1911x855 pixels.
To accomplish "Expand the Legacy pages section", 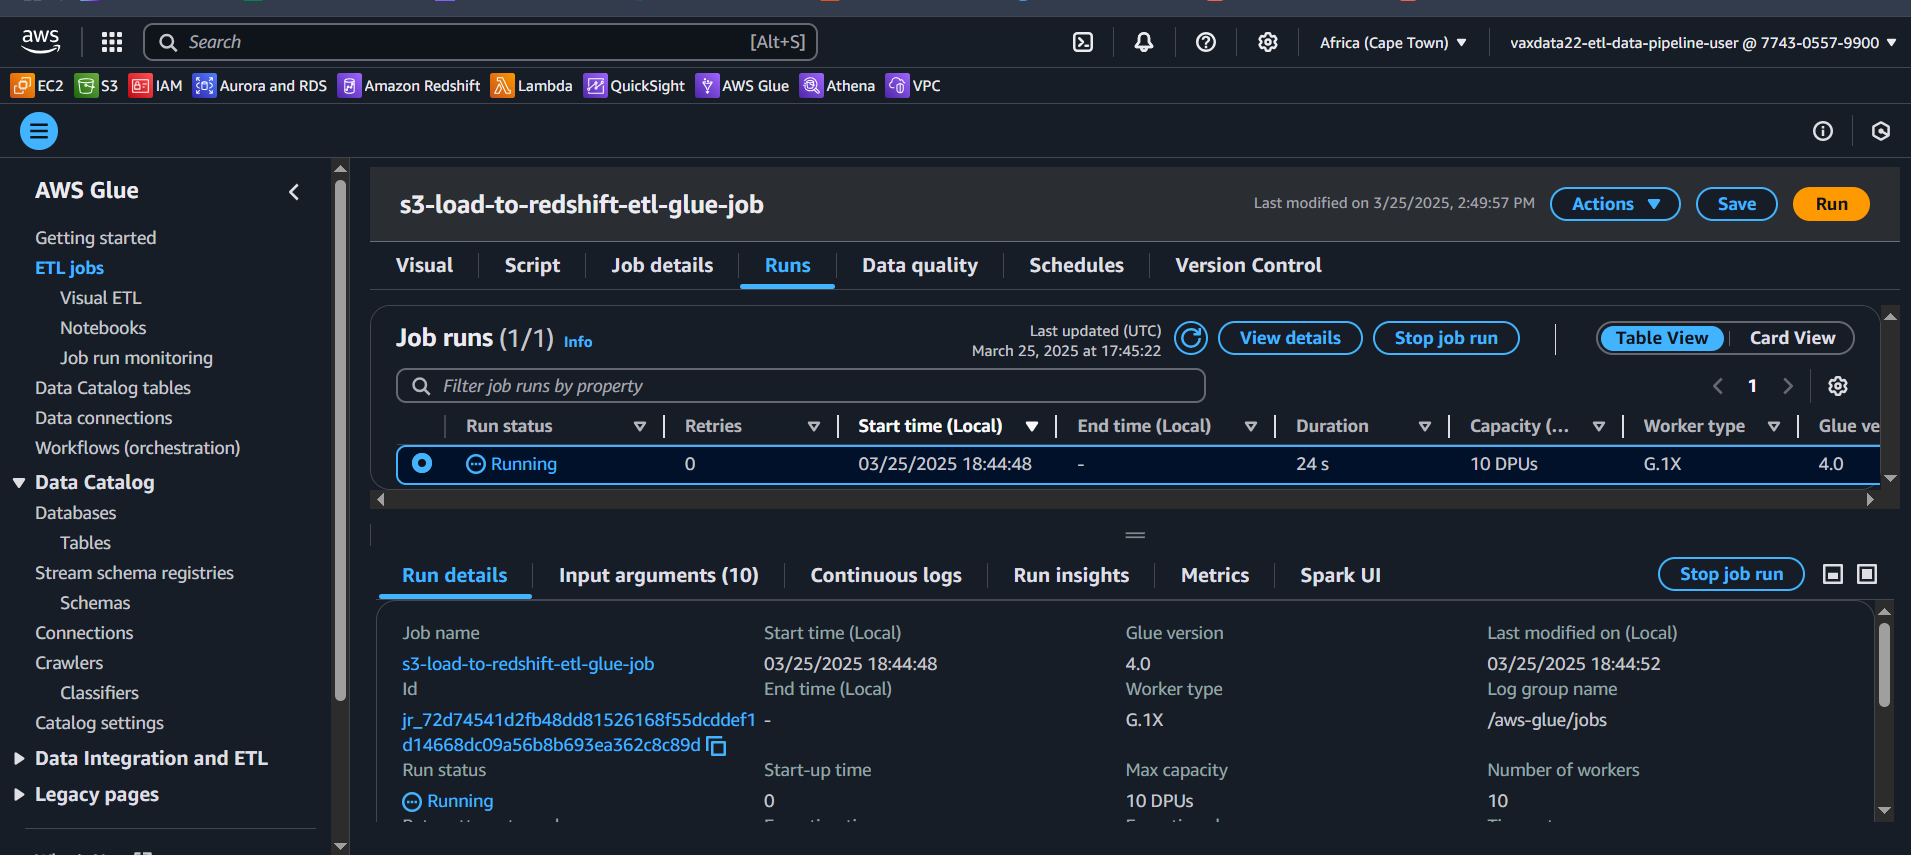I will coord(19,795).
